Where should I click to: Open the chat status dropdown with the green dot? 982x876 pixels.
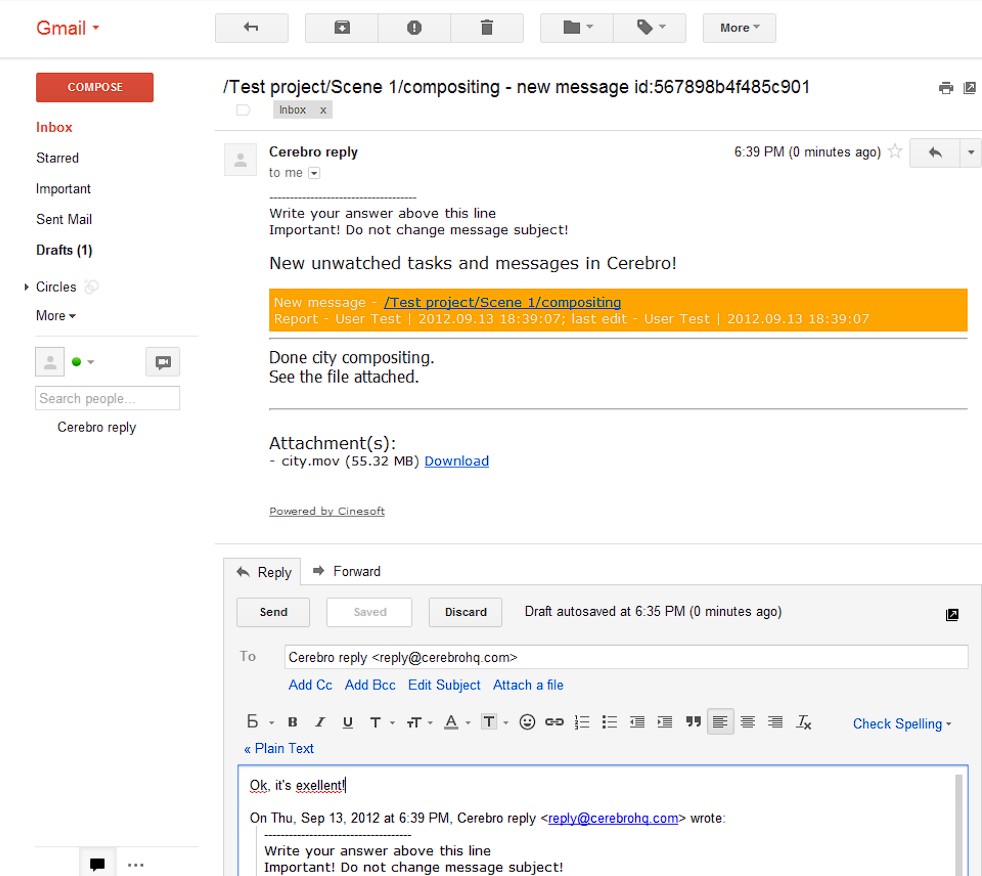coord(83,362)
